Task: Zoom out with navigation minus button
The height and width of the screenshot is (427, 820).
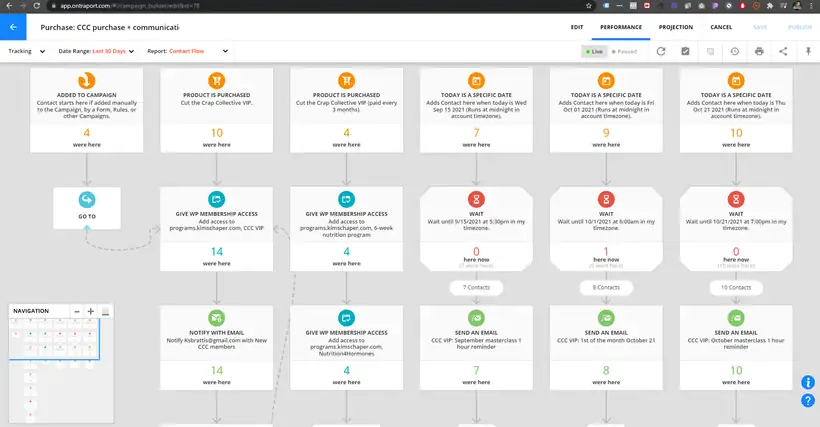Action: click(x=77, y=311)
